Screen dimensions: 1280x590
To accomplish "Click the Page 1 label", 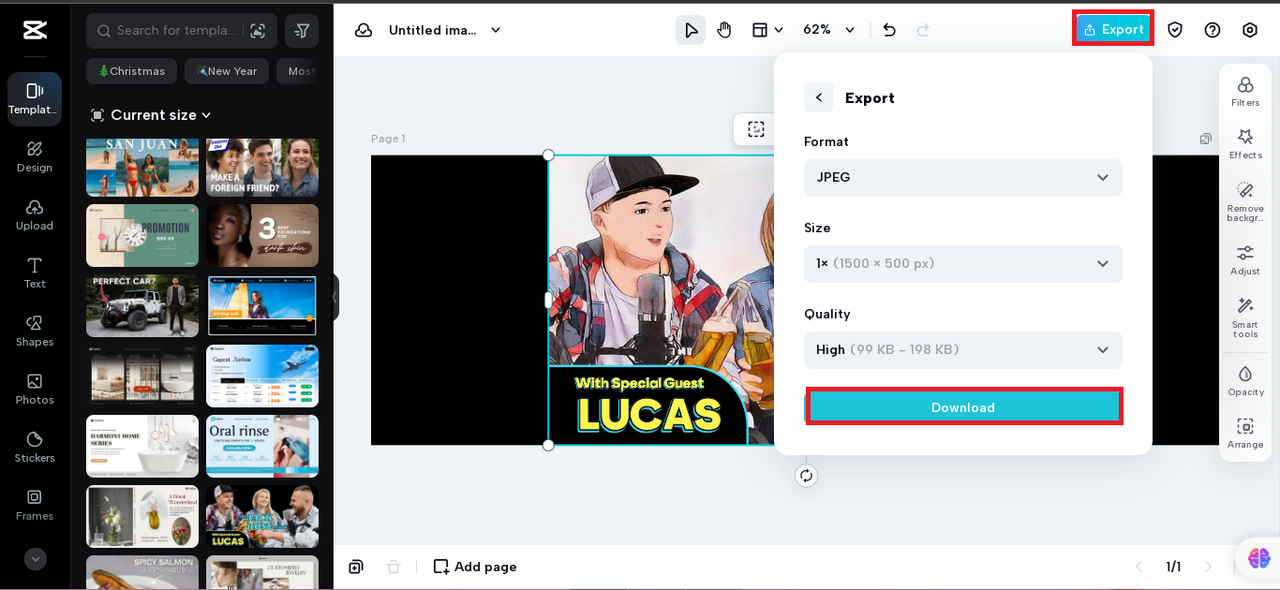I will pyautogui.click(x=388, y=139).
